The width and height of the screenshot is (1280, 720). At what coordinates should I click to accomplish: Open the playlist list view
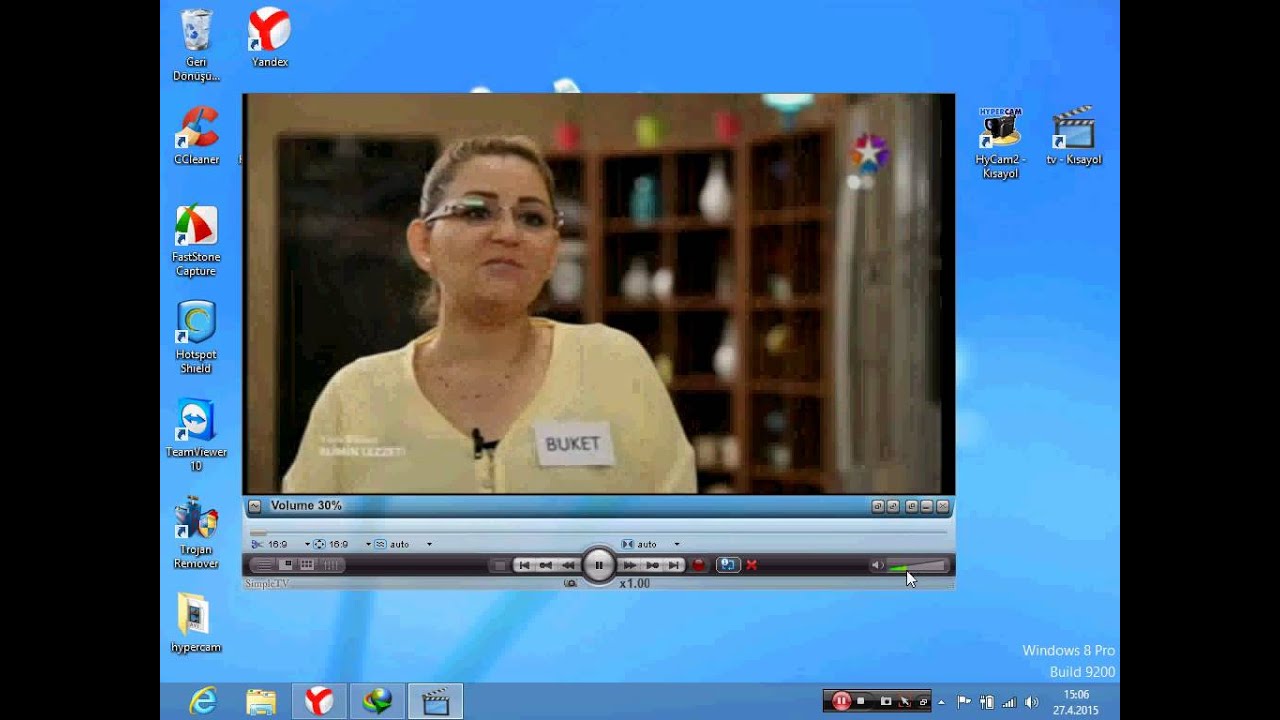(x=265, y=565)
